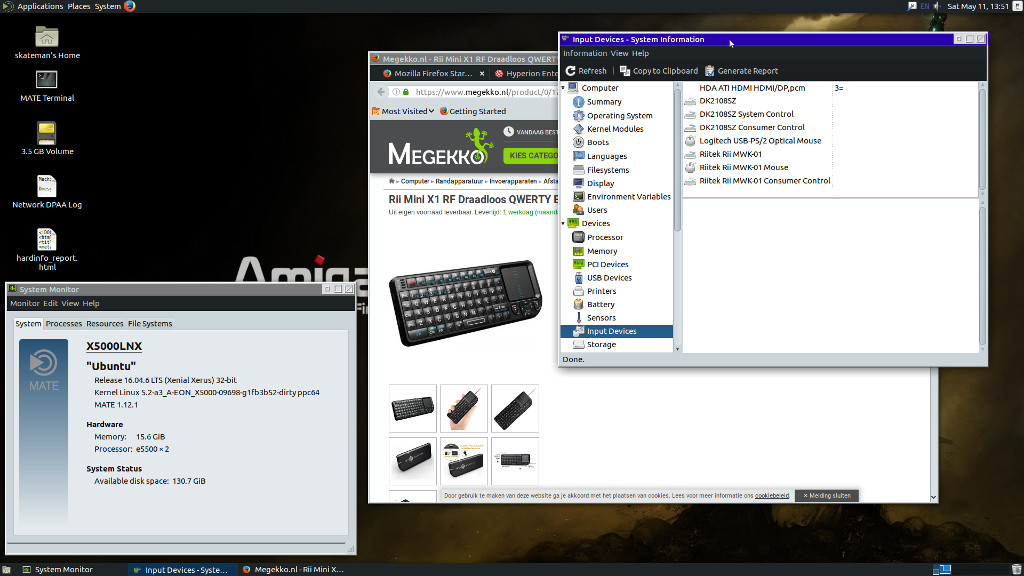Switch to Megekko.nl taskbar button
The height and width of the screenshot is (576, 1024).
click(293, 569)
